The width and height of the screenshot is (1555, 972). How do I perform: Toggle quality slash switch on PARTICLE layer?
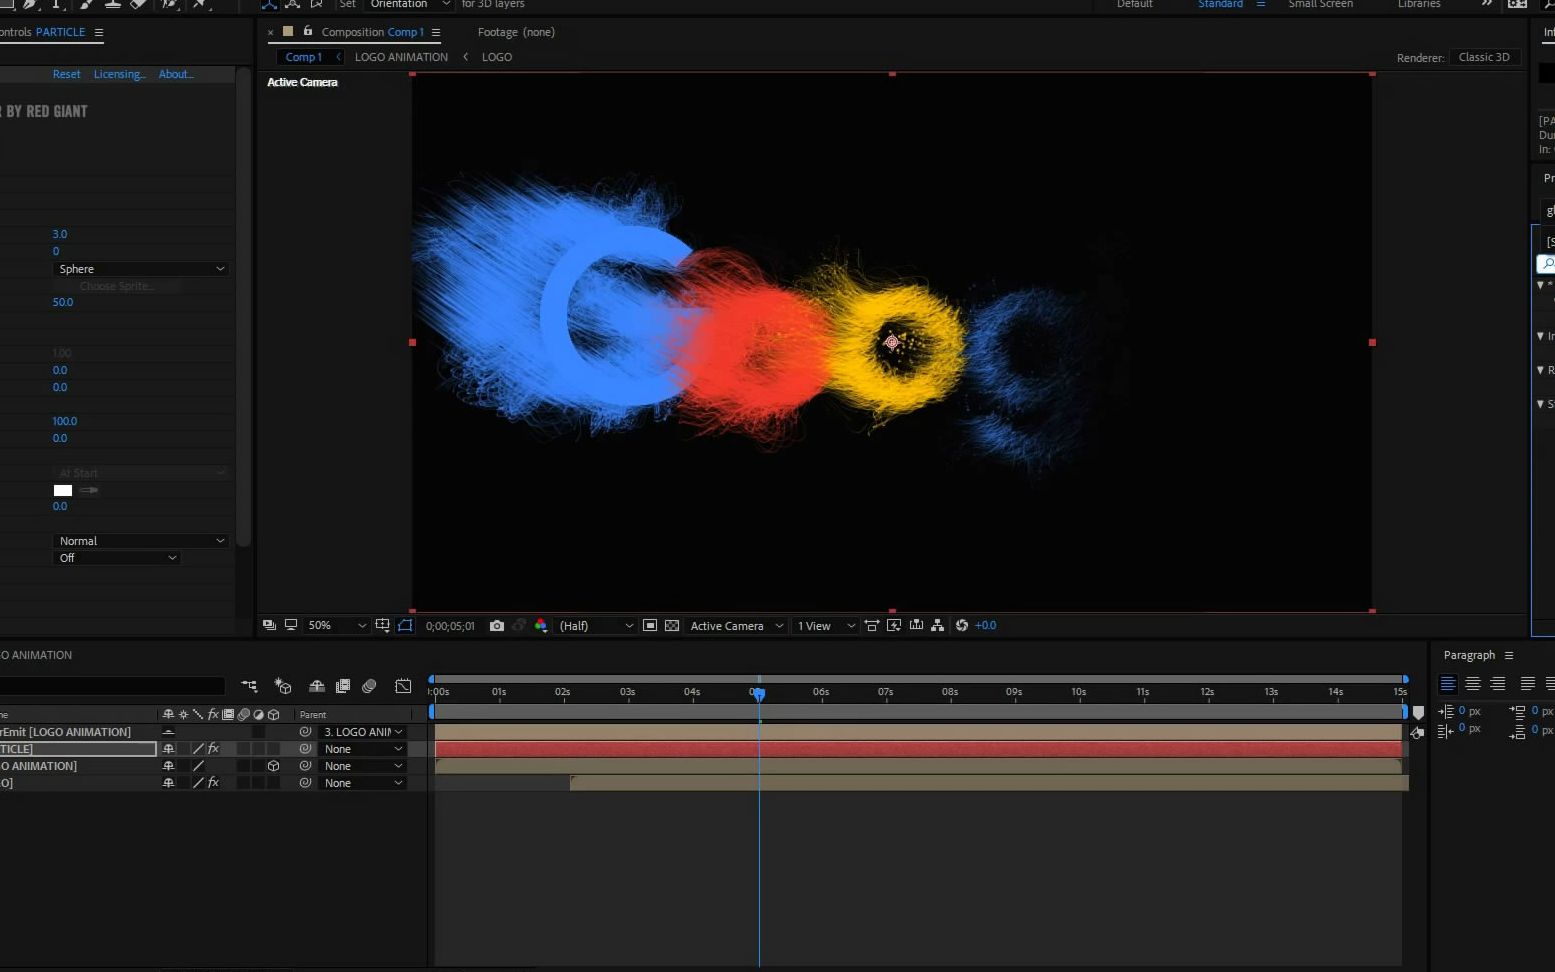[198, 749]
